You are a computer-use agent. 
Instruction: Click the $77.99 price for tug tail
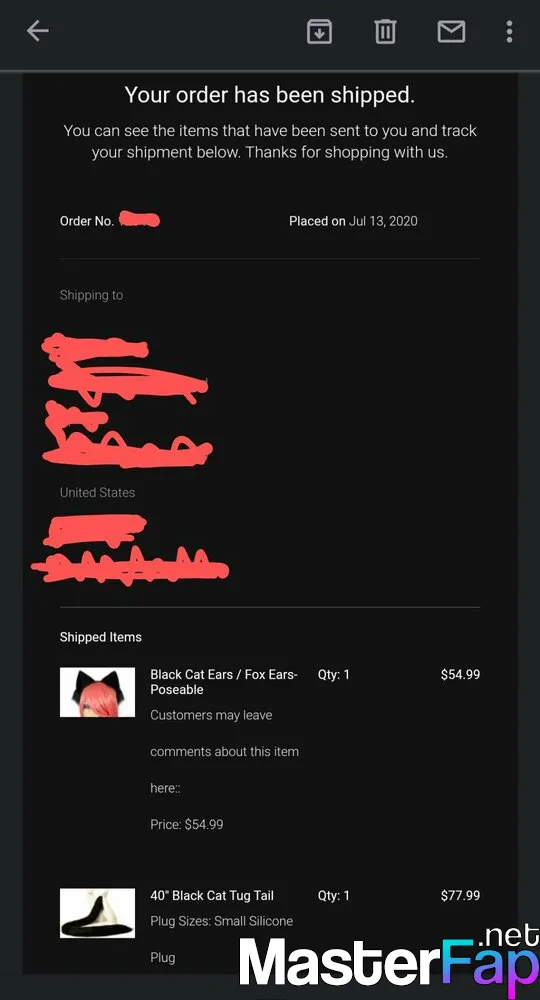coord(460,895)
